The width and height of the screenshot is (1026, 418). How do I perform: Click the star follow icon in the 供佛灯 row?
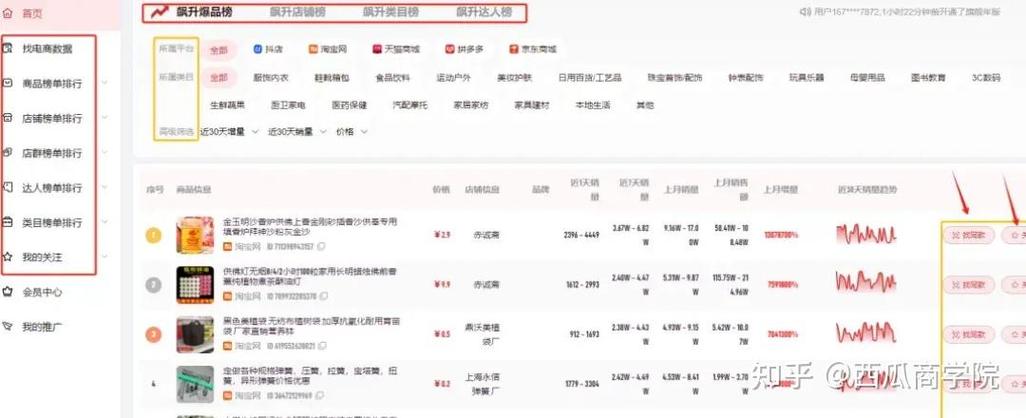[x=1014, y=285]
